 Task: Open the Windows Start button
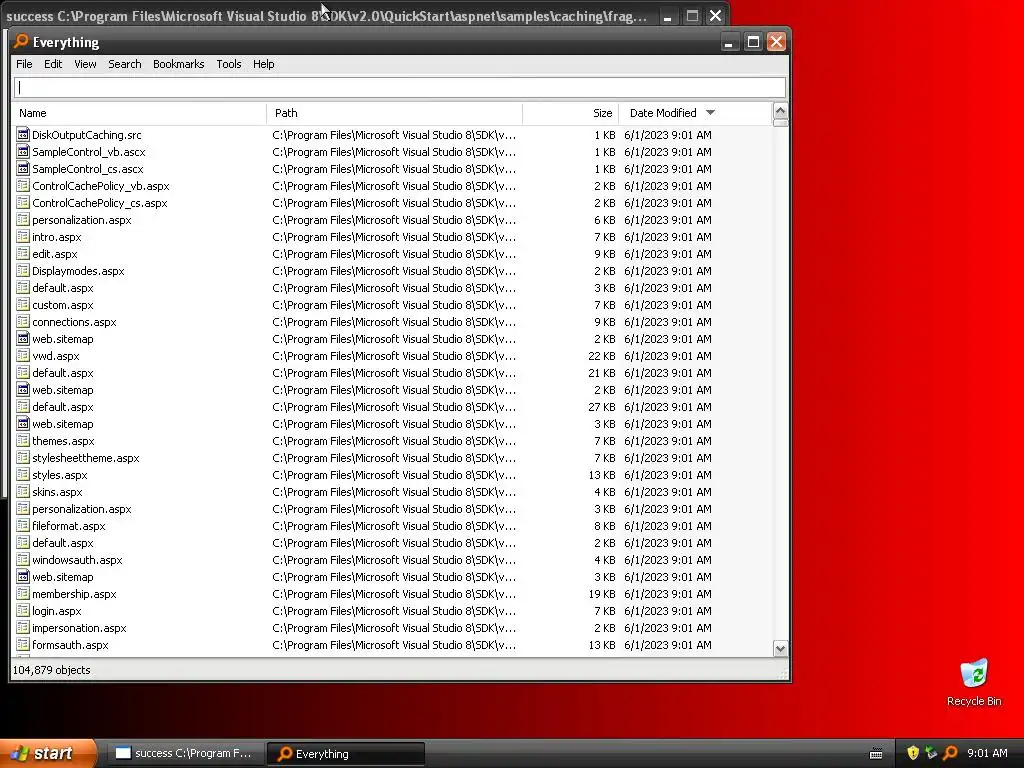(48, 753)
